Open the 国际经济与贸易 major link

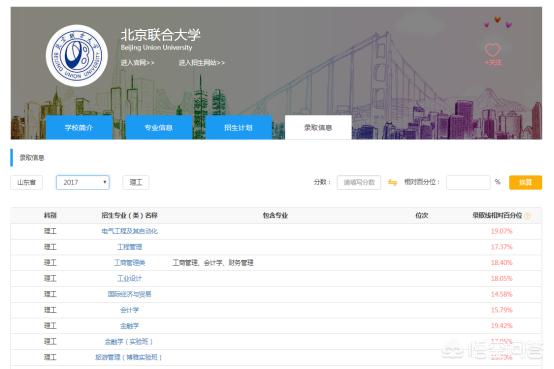pos(129,294)
